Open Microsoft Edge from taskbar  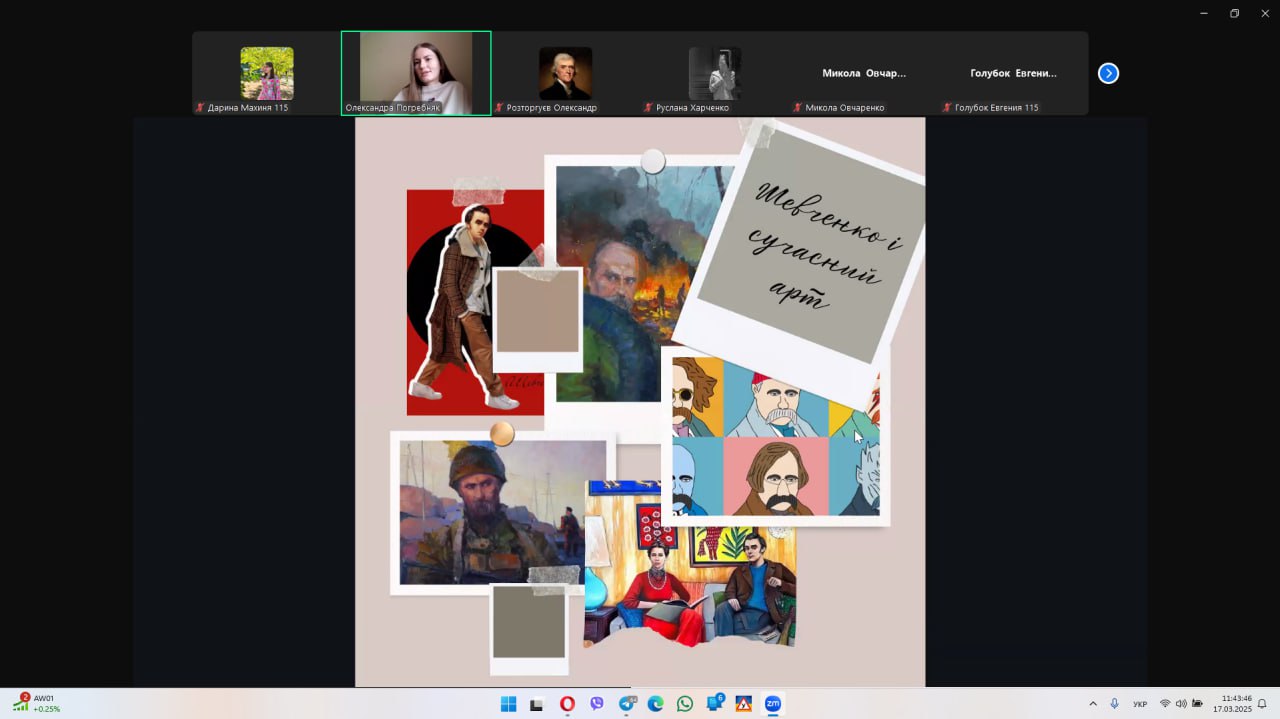point(656,704)
